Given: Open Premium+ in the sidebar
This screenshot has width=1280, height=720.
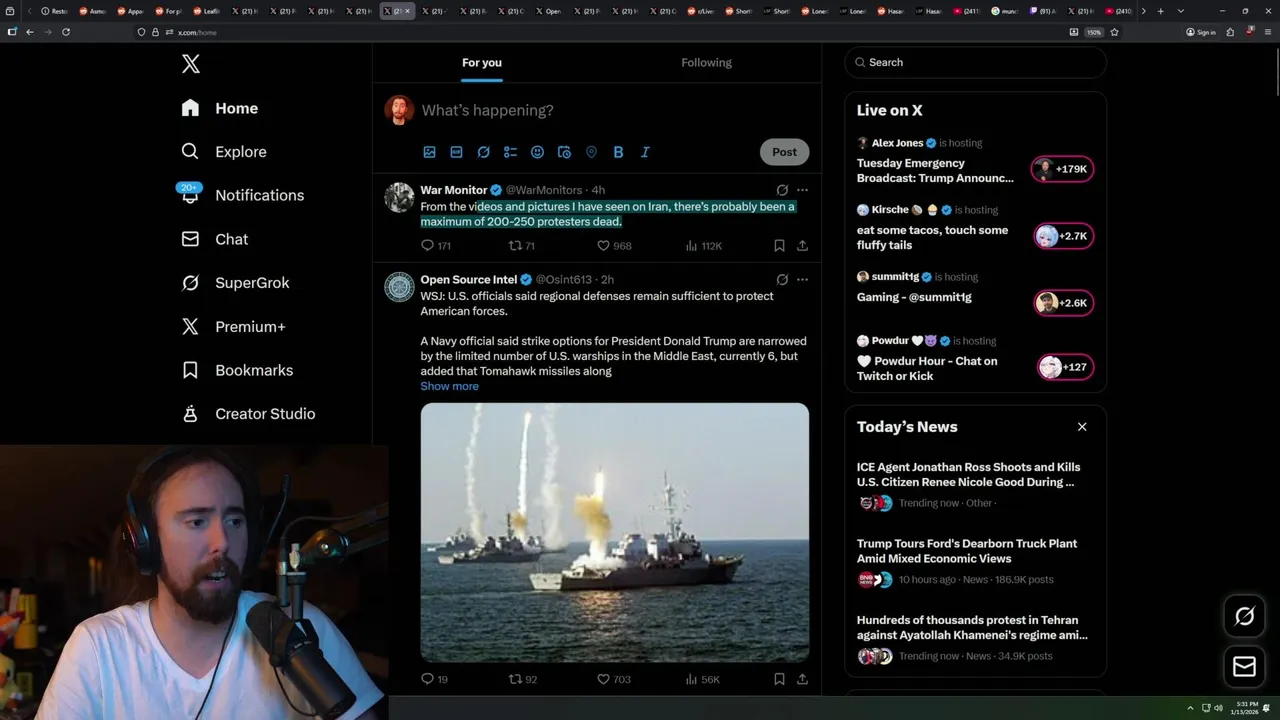Looking at the screenshot, I should tap(233, 327).
